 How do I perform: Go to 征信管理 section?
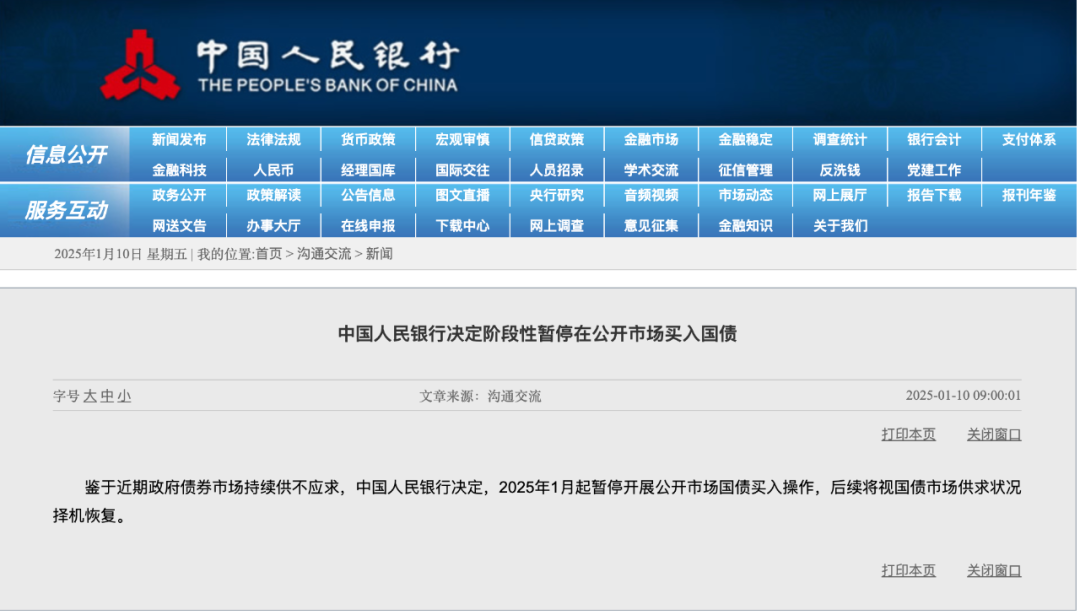coord(745,170)
